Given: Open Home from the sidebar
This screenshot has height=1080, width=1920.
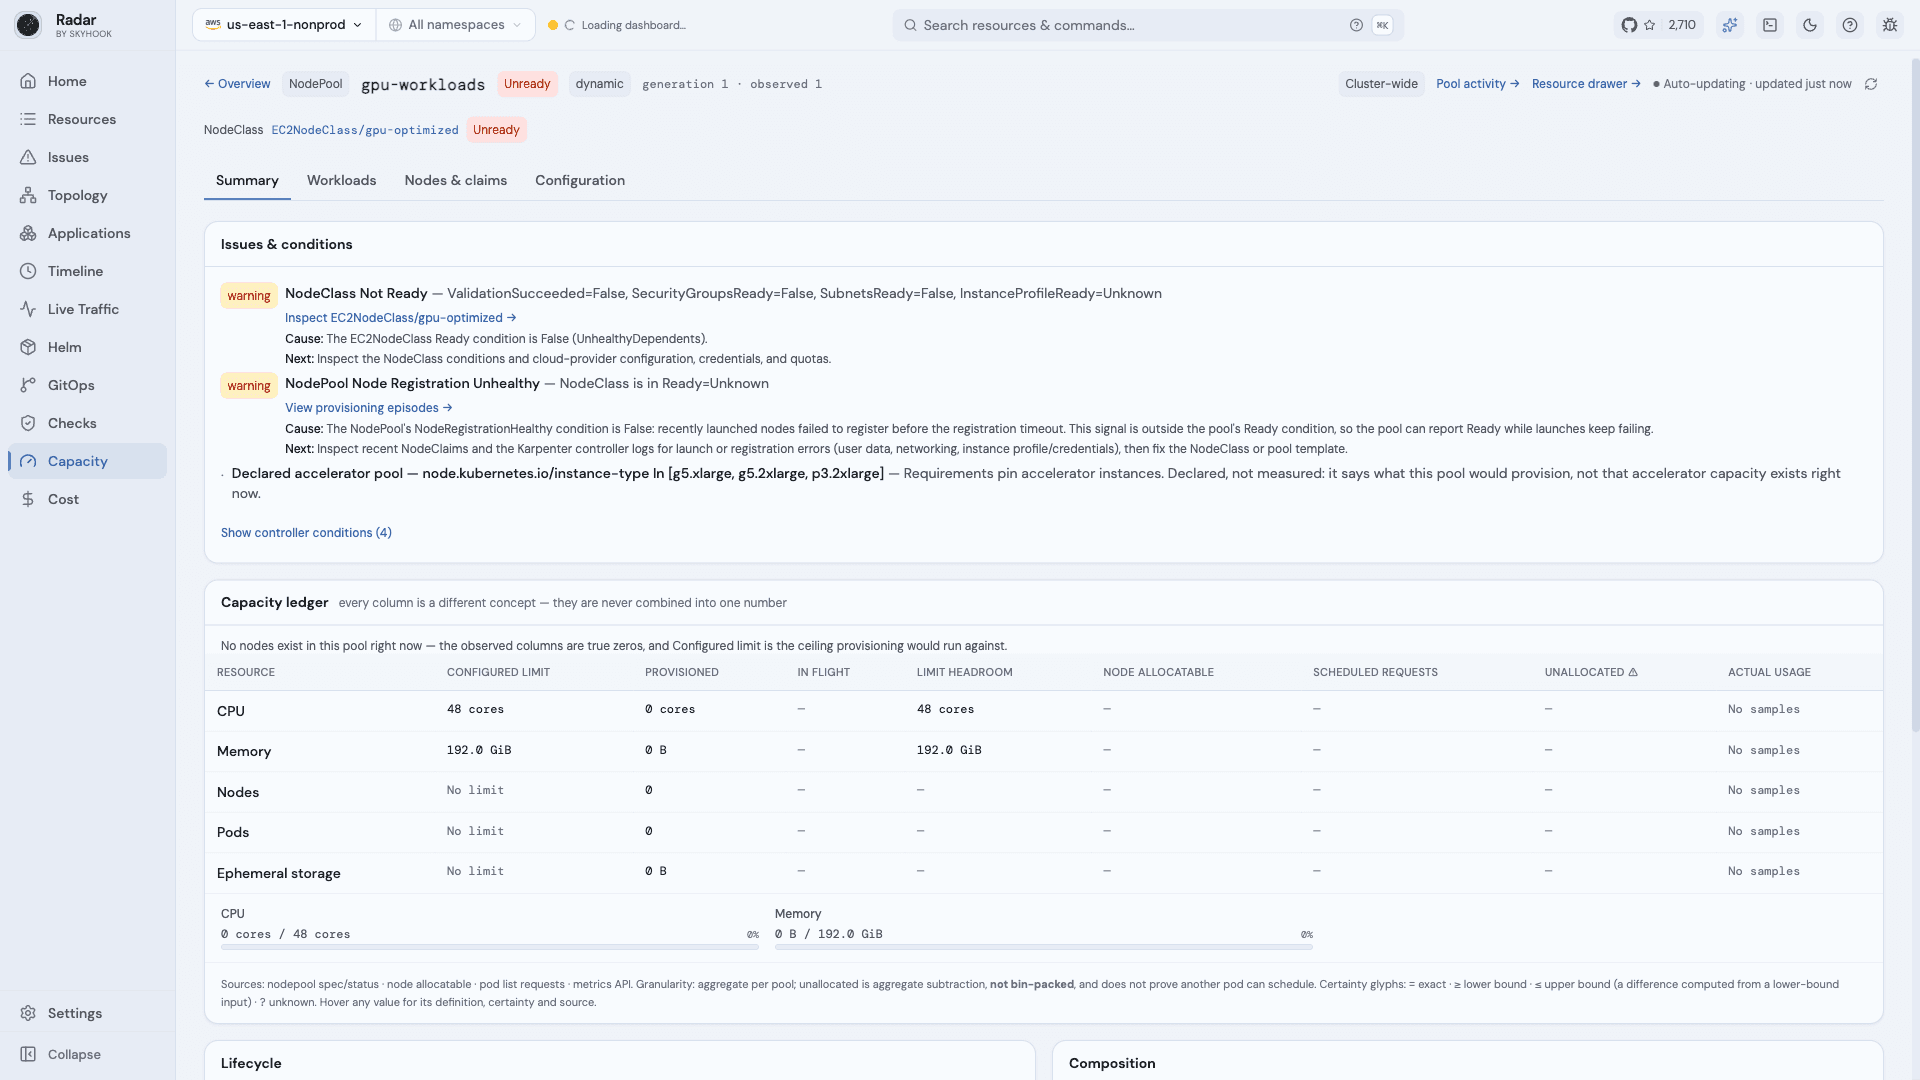Looking at the screenshot, I should click(87, 81).
